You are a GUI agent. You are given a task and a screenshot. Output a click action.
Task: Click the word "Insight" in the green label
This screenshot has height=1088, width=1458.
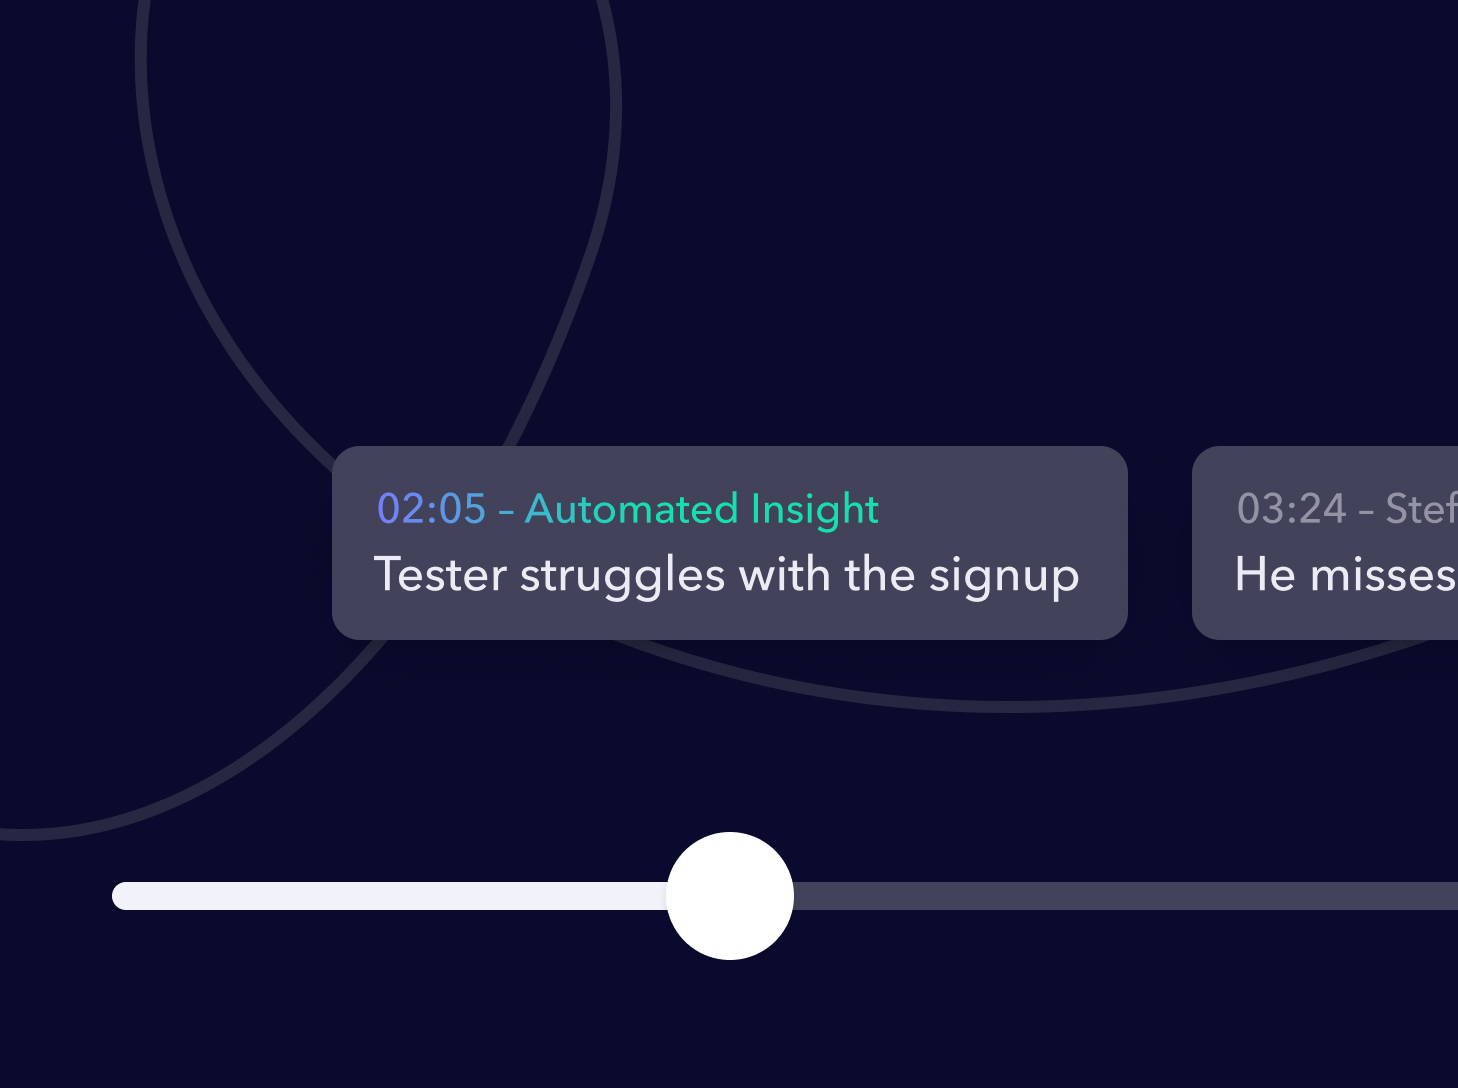(x=815, y=510)
